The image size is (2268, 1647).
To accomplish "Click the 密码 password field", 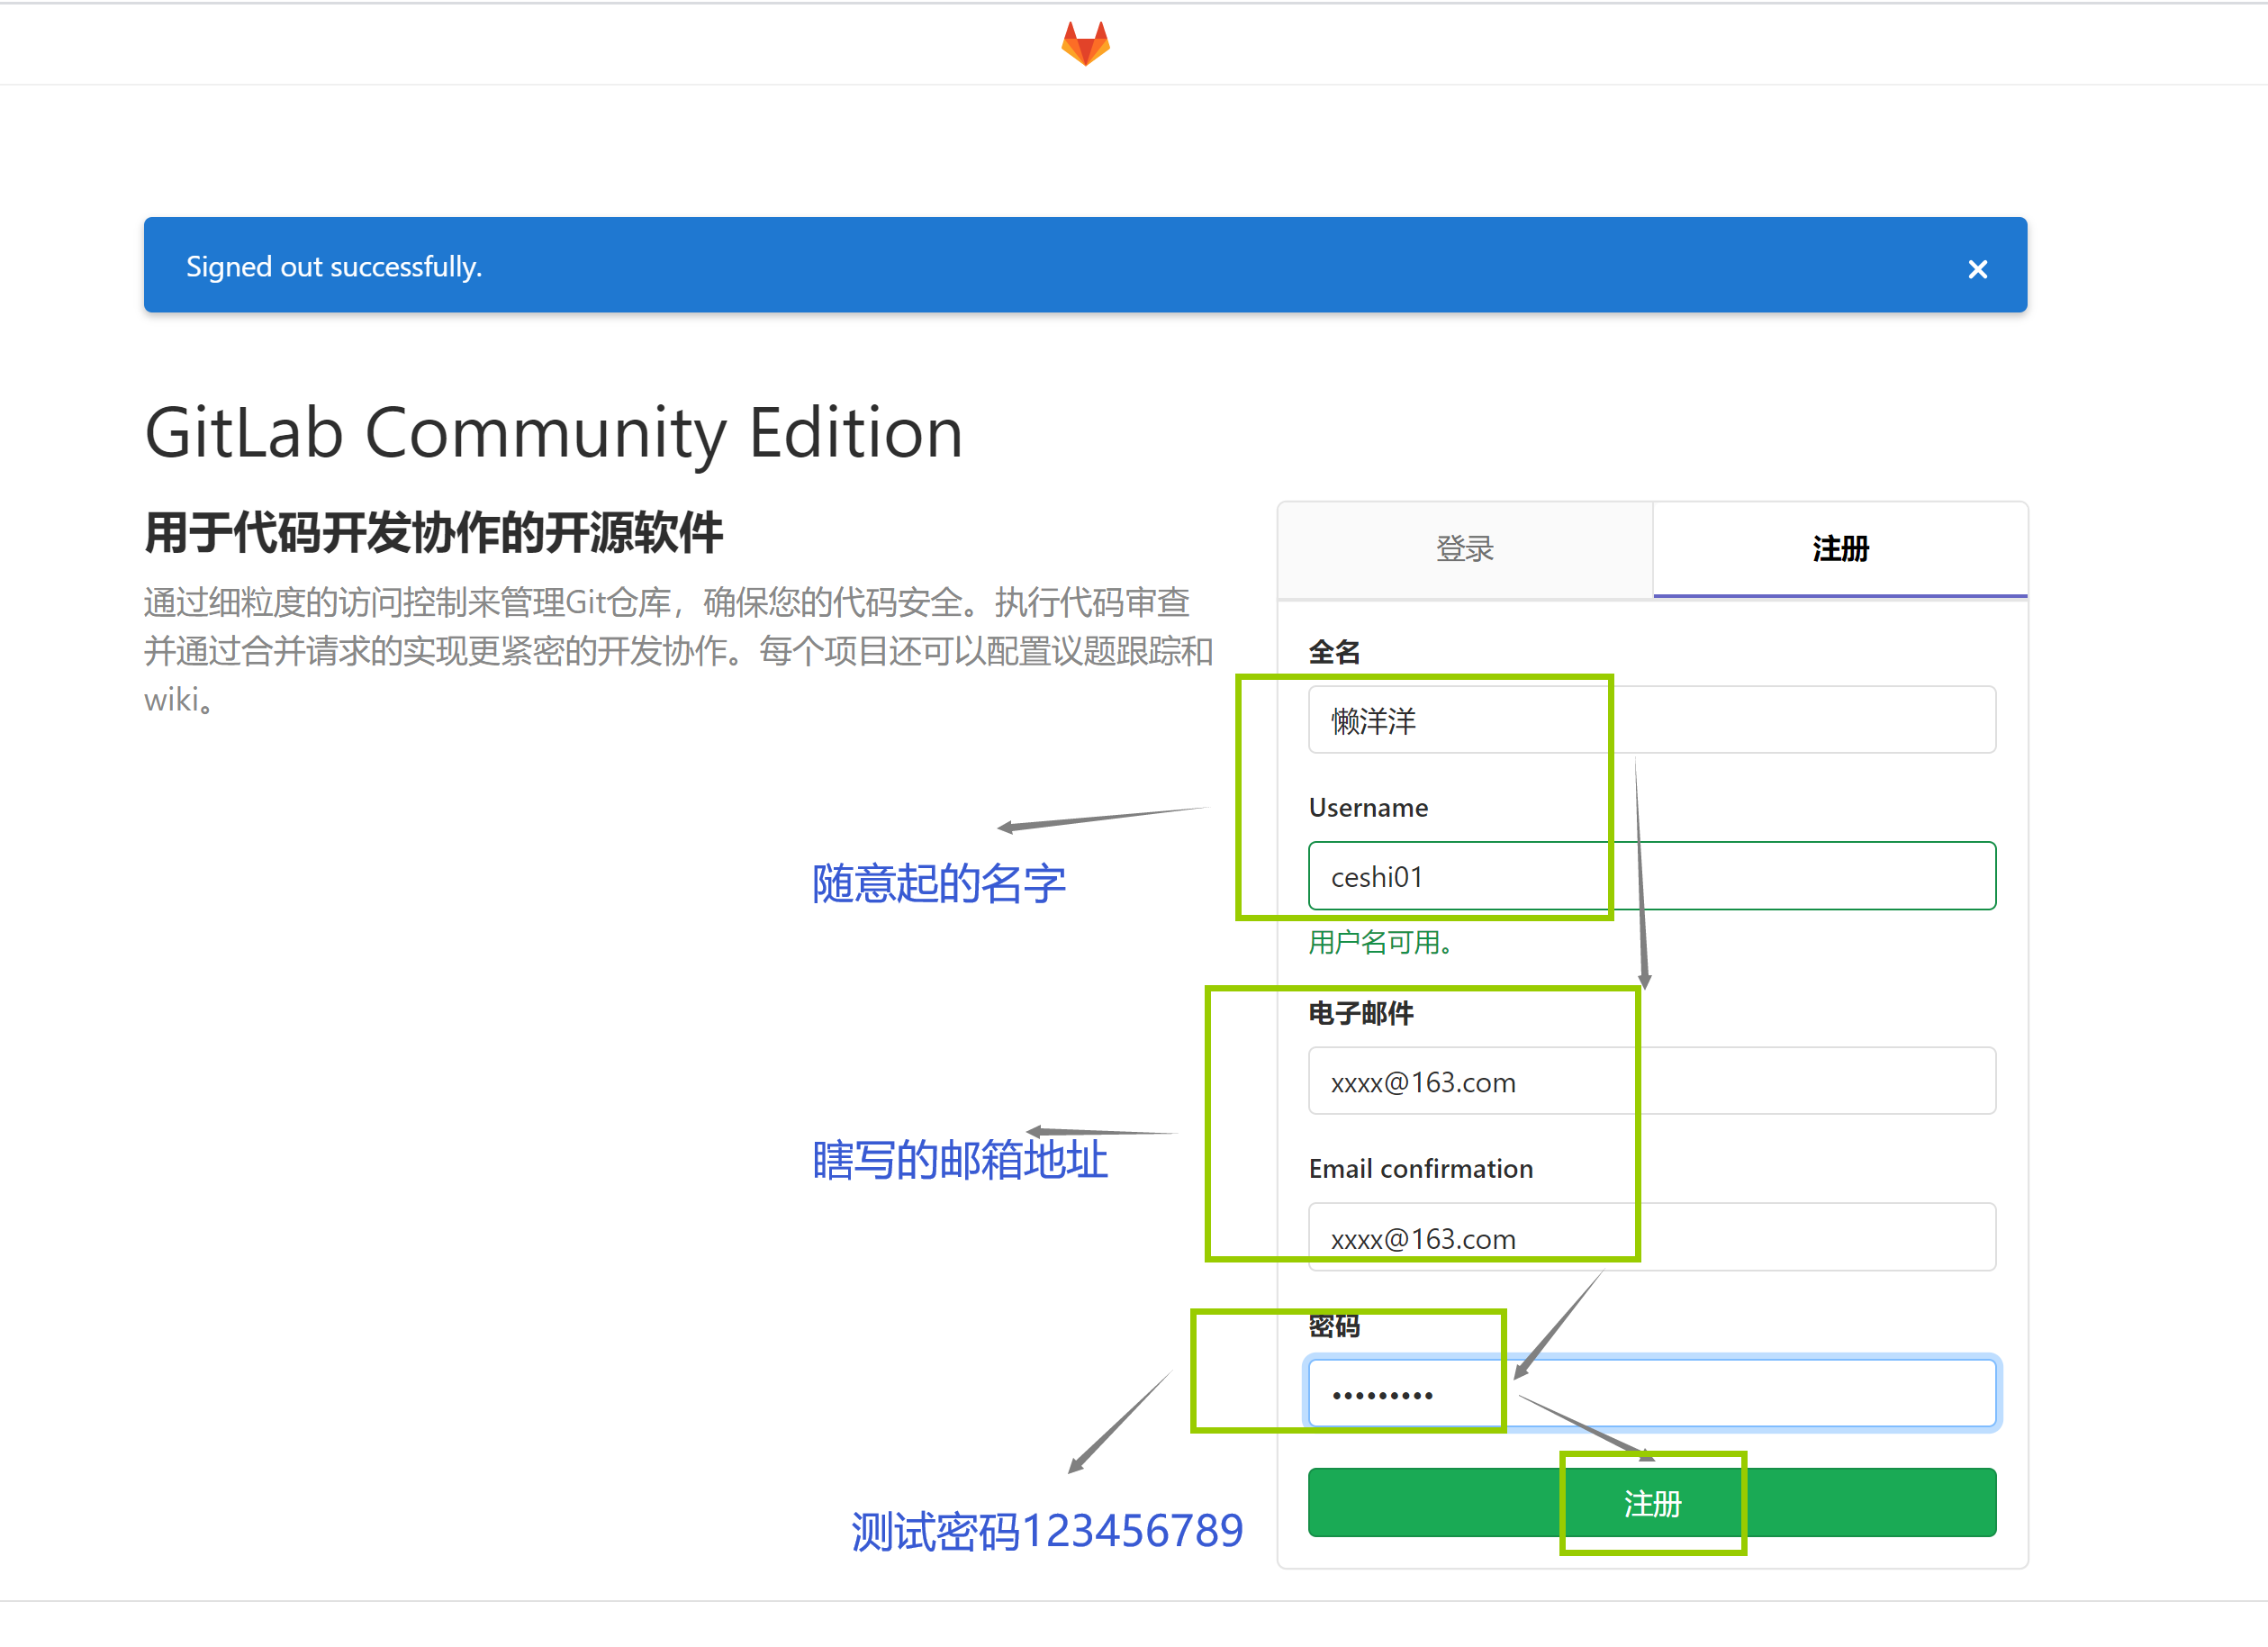I will click(x=1652, y=1393).
